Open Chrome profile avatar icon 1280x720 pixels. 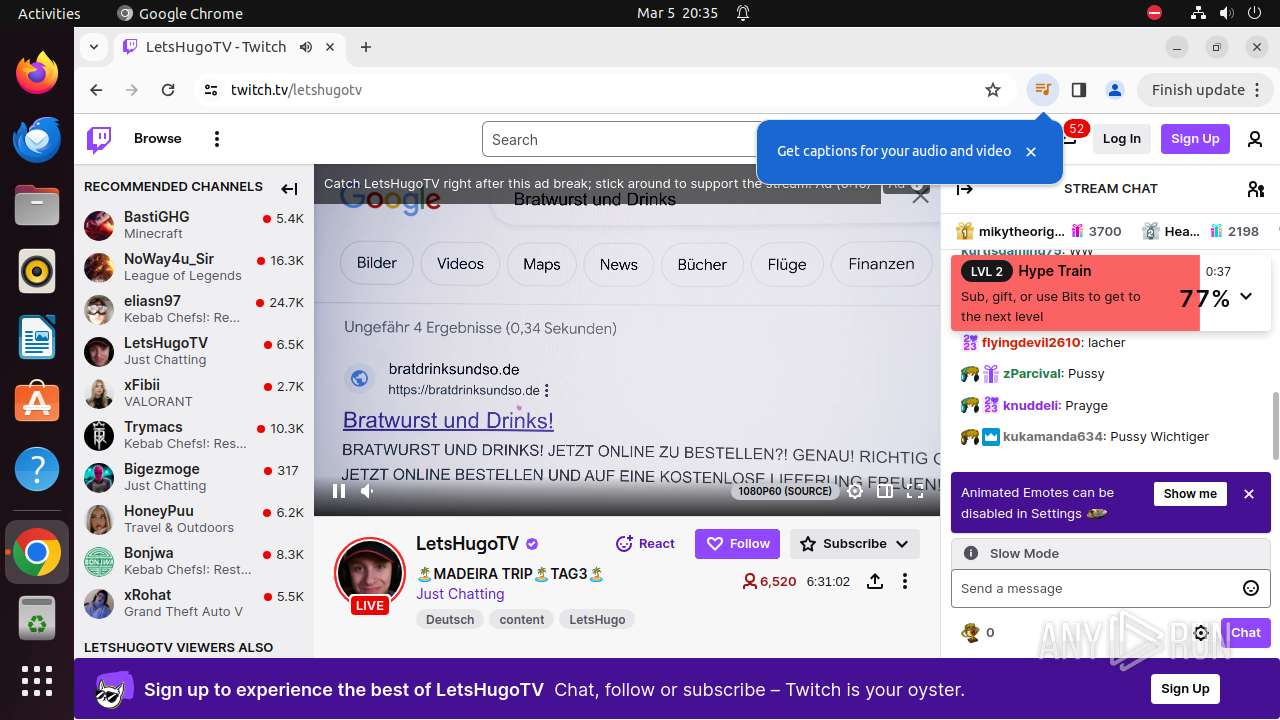pyautogui.click(x=1114, y=90)
